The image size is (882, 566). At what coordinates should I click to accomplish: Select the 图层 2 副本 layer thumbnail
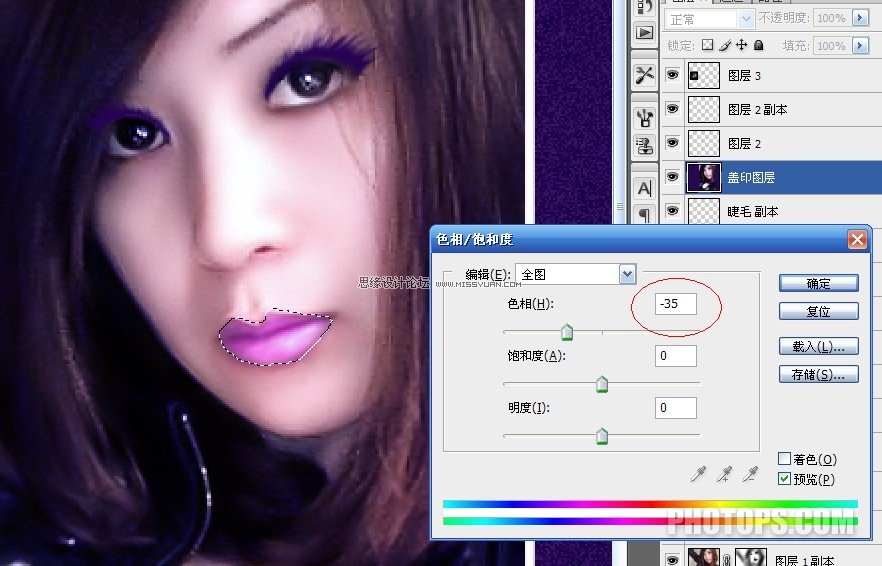[704, 109]
